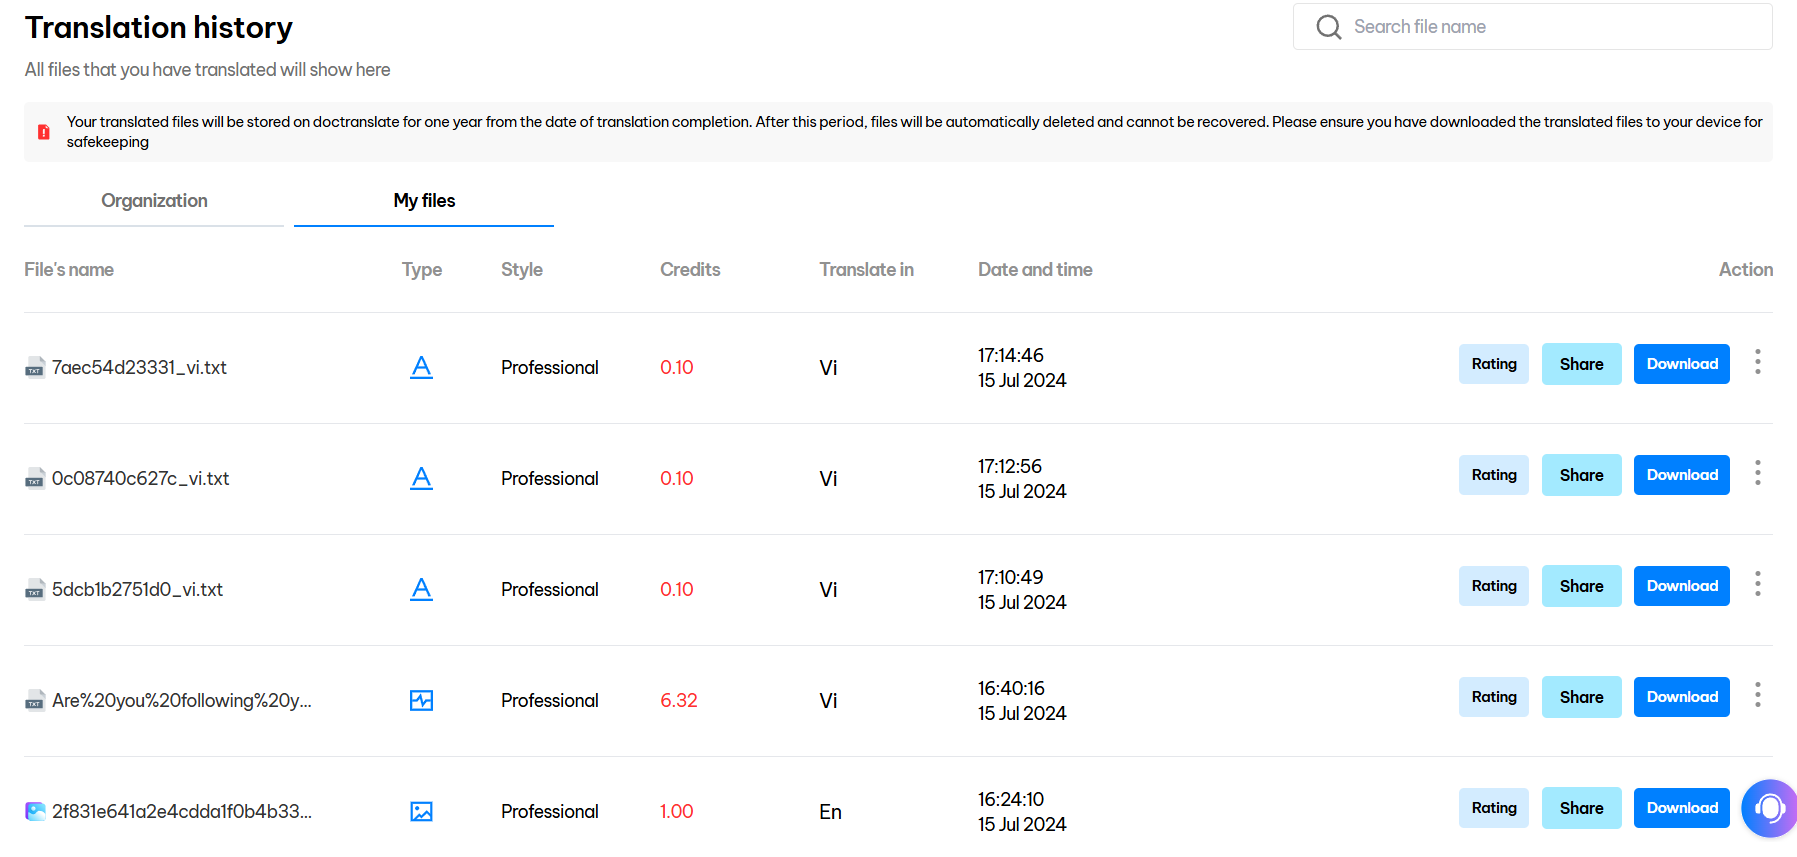Share the 0c08740c627c_vi.txt translation
The height and width of the screenshot is (857, 1797).
pos(1581,475)
